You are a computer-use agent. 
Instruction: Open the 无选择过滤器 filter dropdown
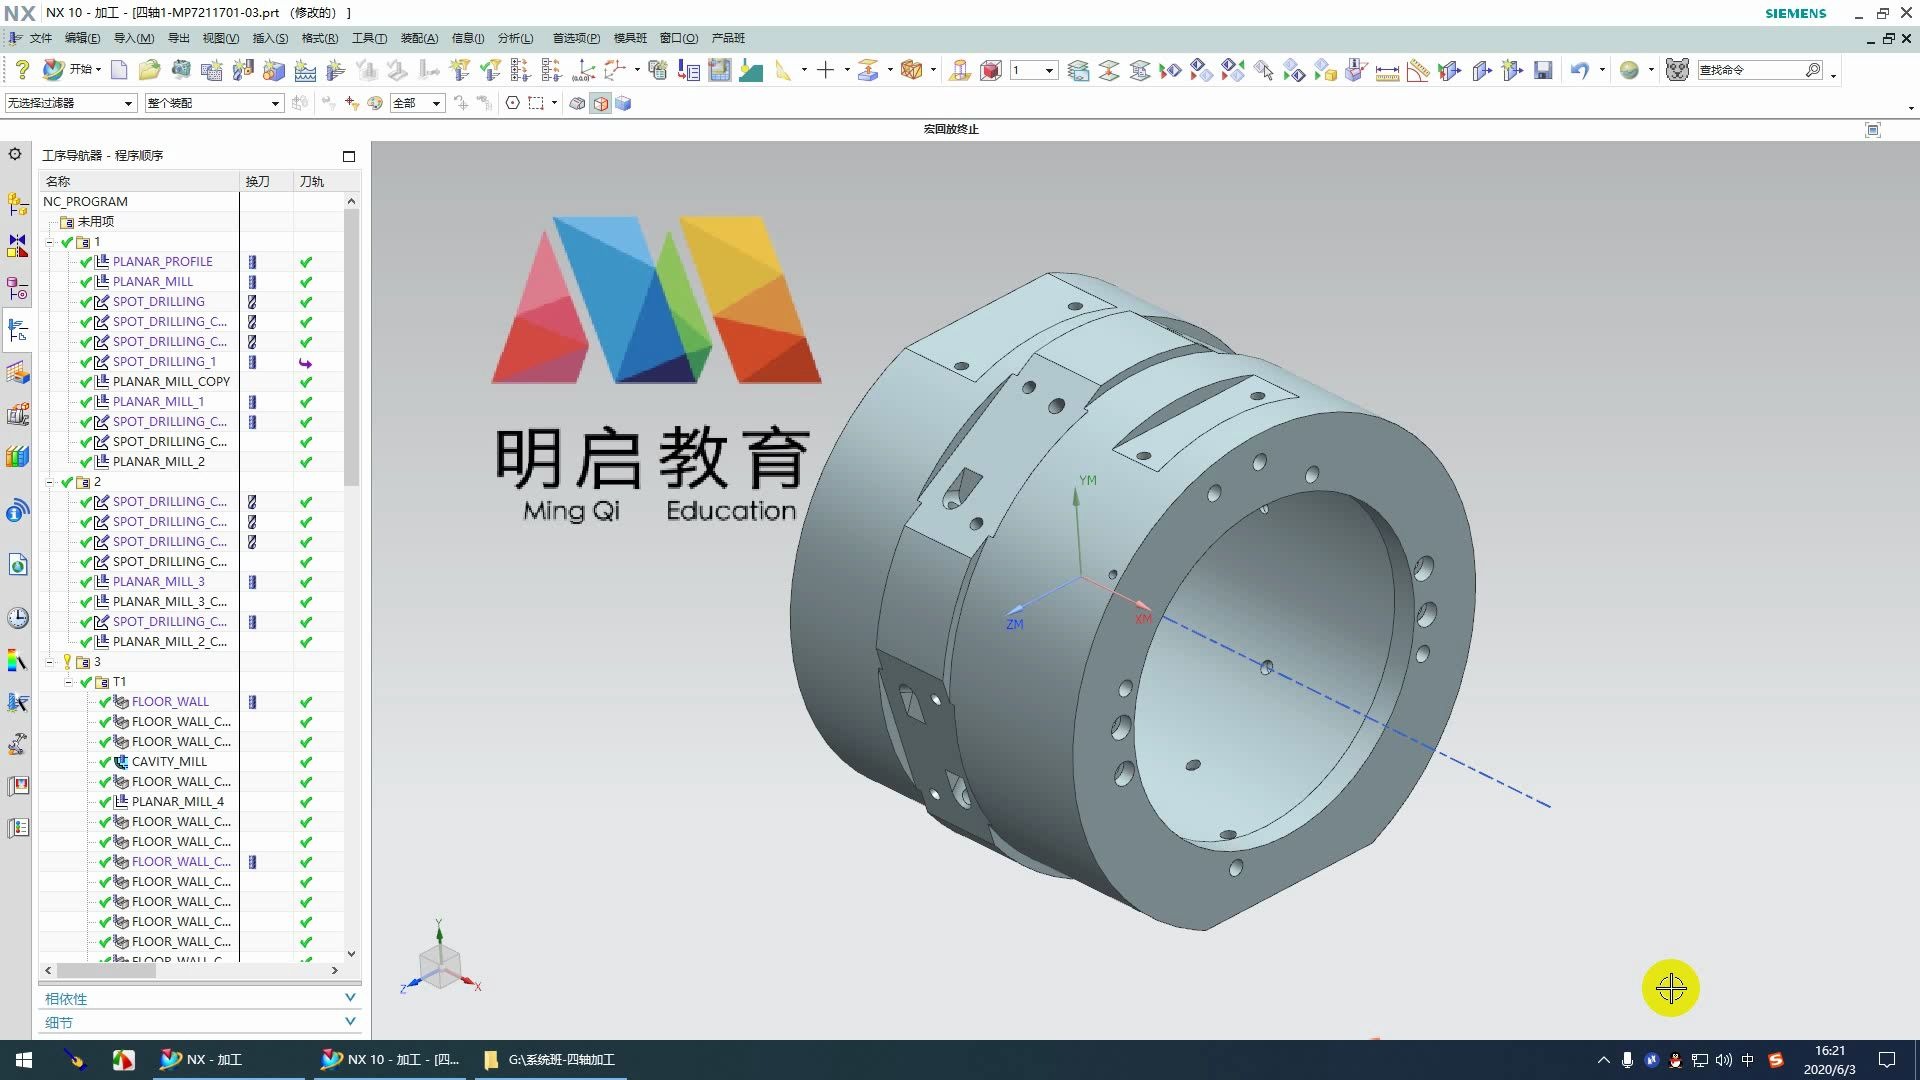click(129, 103)
